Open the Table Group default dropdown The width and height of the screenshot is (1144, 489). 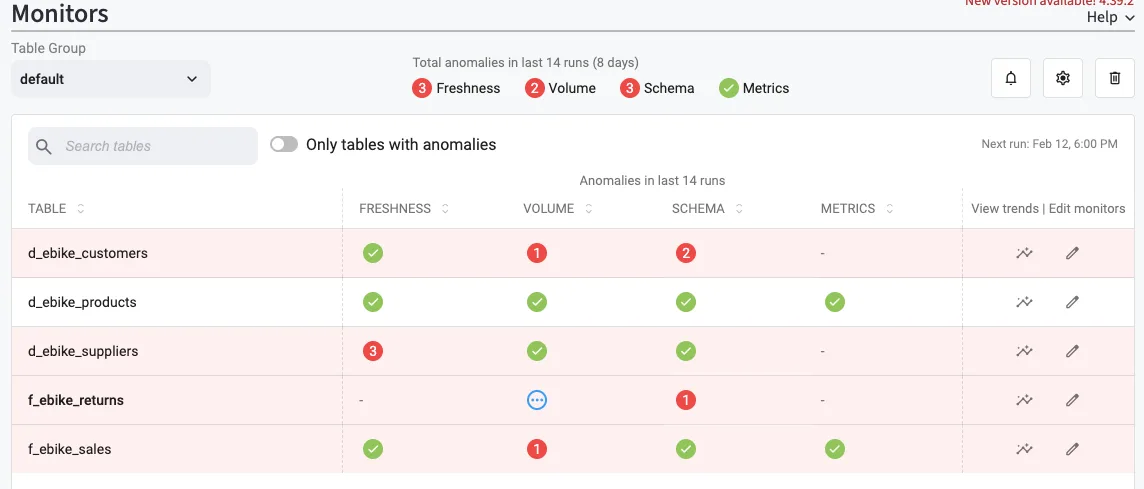point(110,79)
